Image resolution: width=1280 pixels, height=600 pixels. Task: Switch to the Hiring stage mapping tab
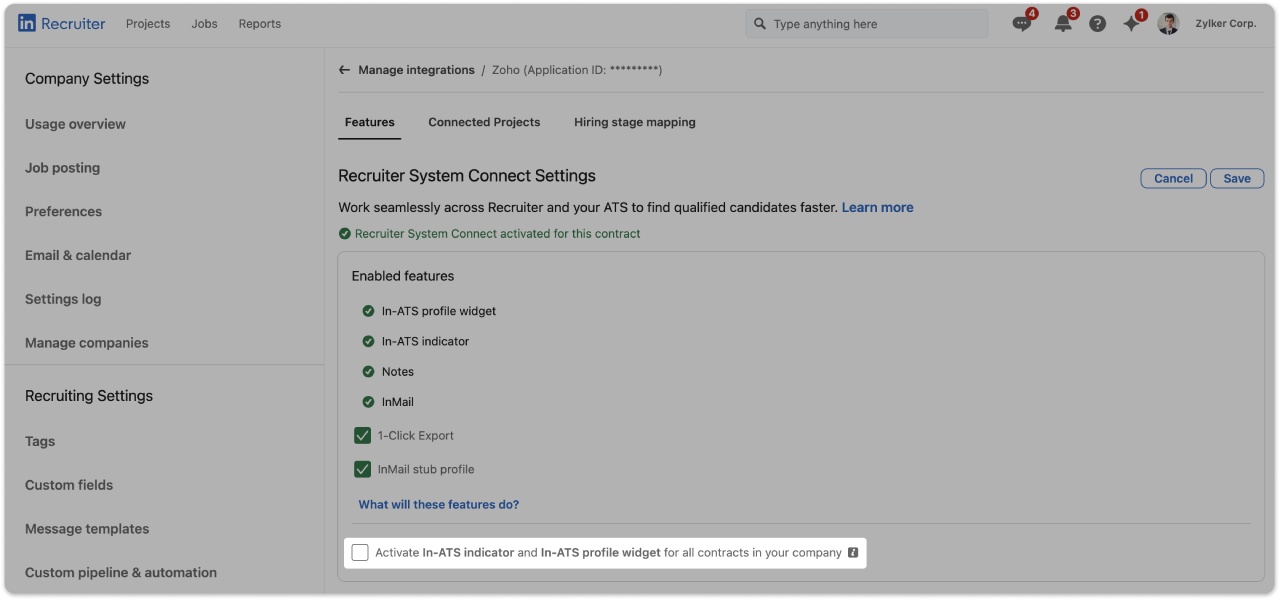point(635,122)
